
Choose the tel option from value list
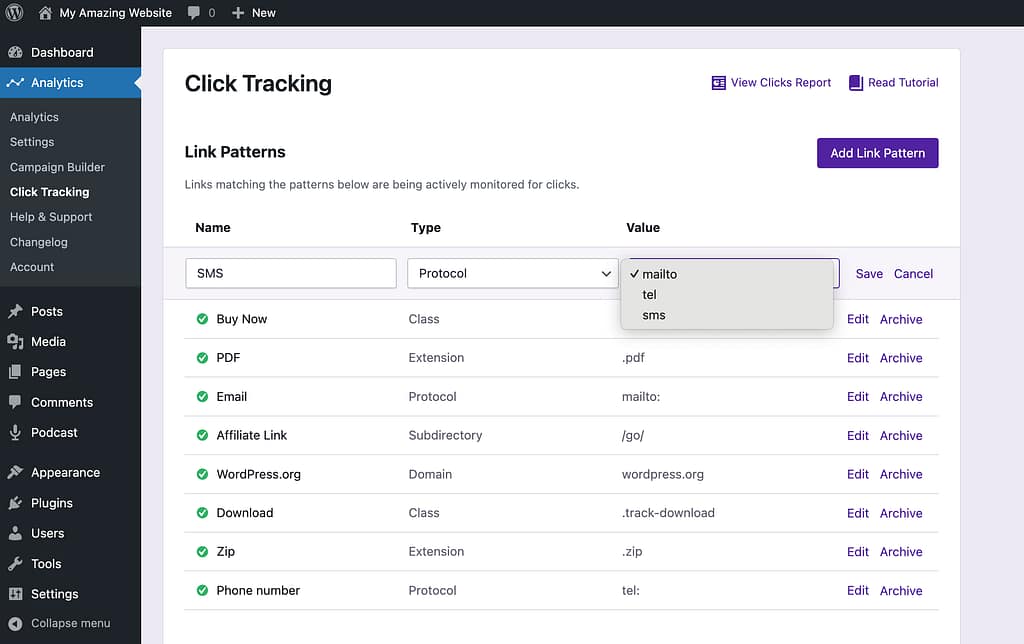point(650,295)
